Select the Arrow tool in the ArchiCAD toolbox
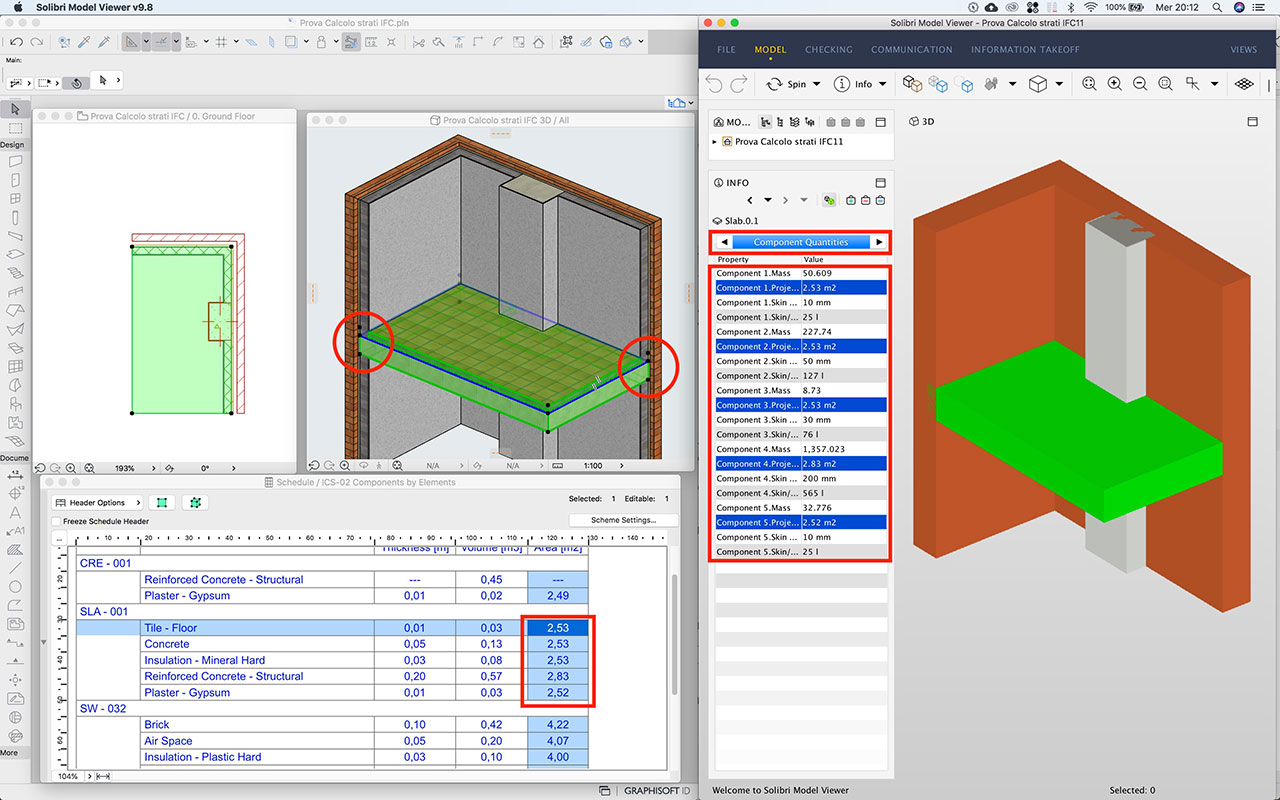Viewport: 1280px width, 800px height. pos(14,109)
